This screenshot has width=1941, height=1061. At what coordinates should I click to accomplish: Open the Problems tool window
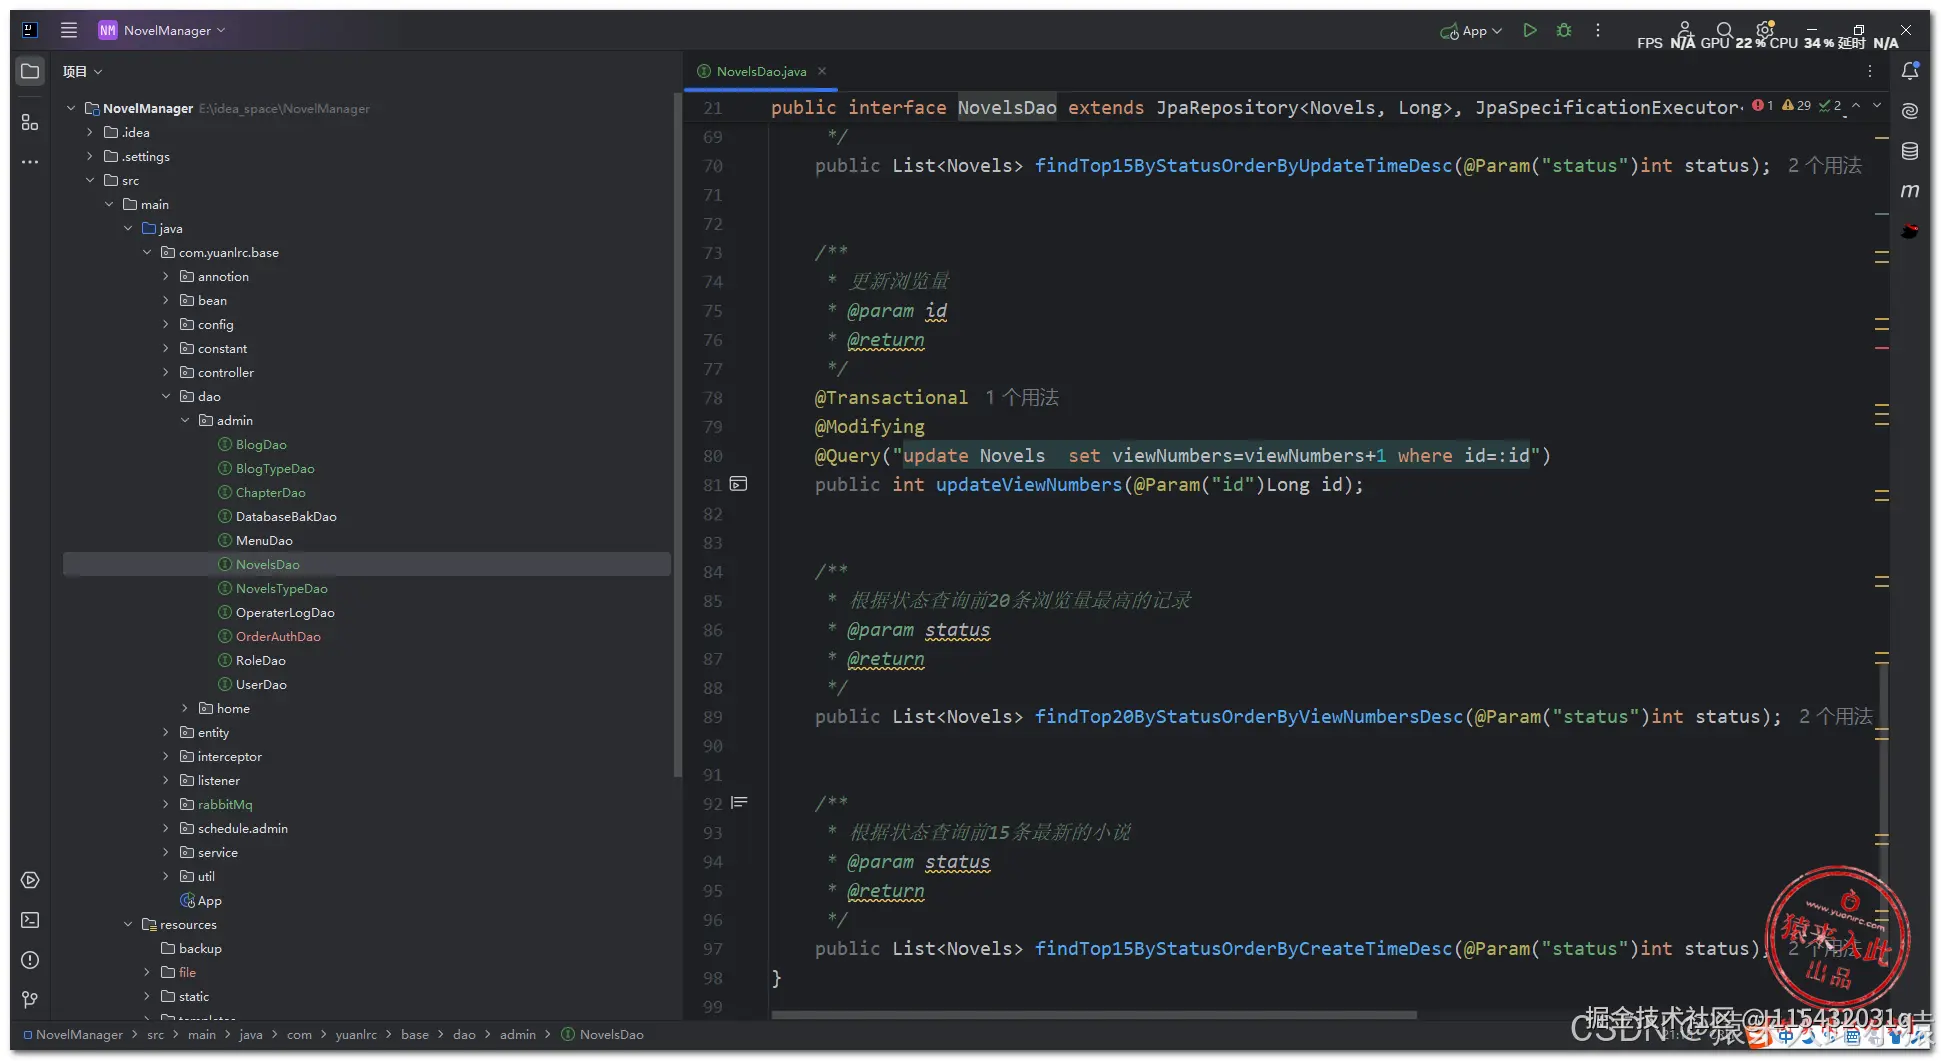pos(30,960)
